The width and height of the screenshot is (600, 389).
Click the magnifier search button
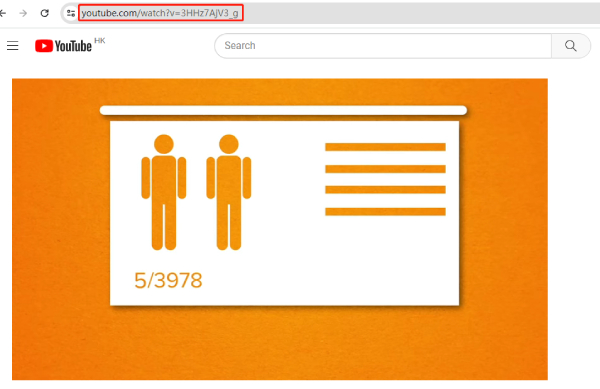(x=571, y=46)
